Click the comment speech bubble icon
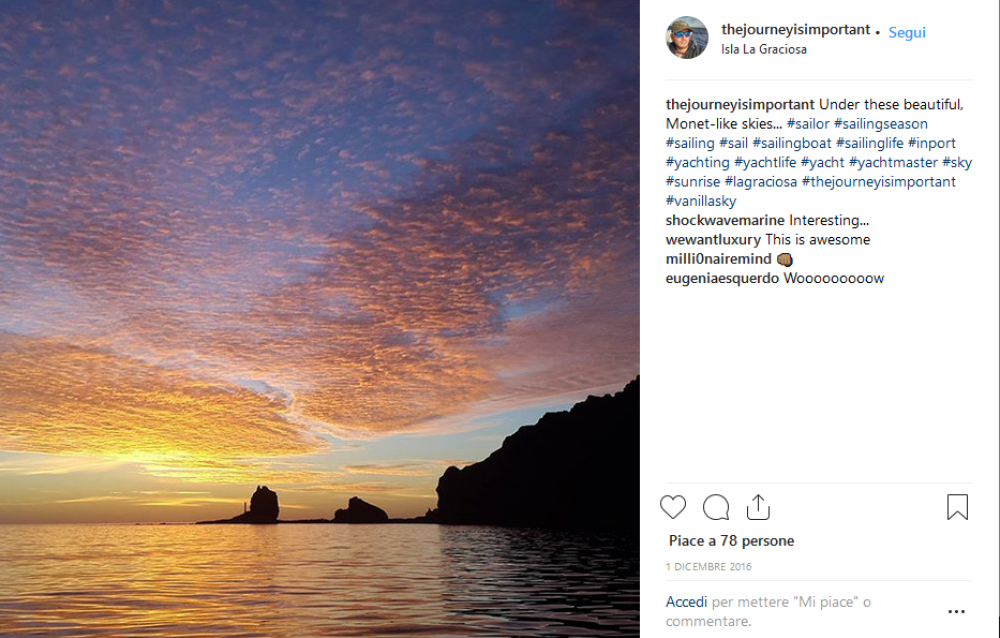Image resolution: width=1000 pixels, height=638 pixels. point(716,507)
